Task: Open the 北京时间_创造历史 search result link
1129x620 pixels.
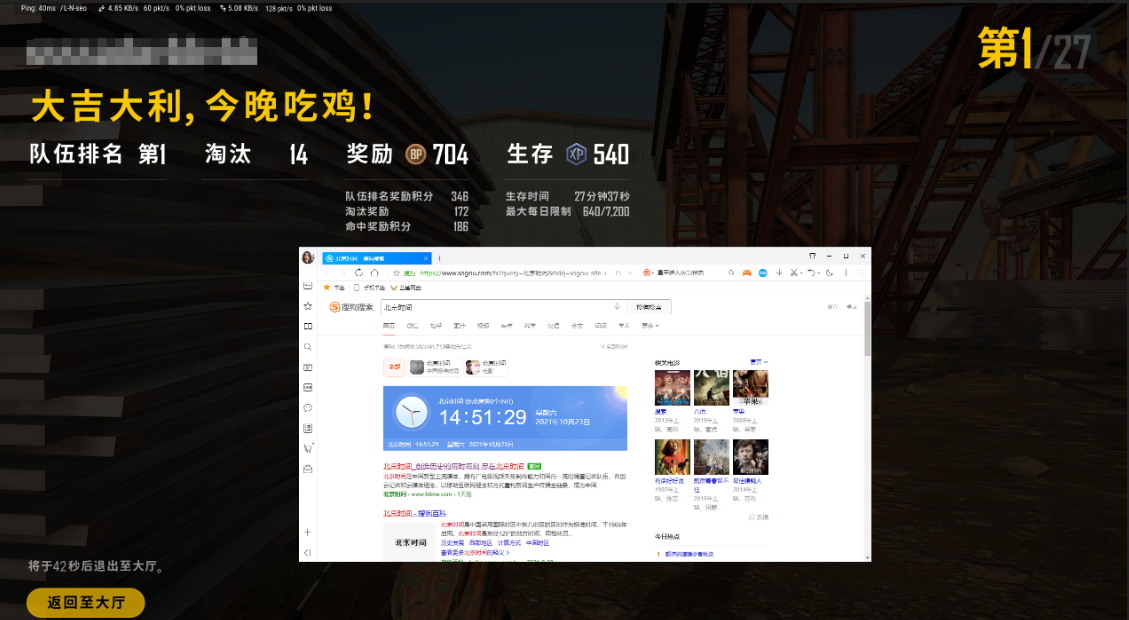Action: (x=453, y=467)
